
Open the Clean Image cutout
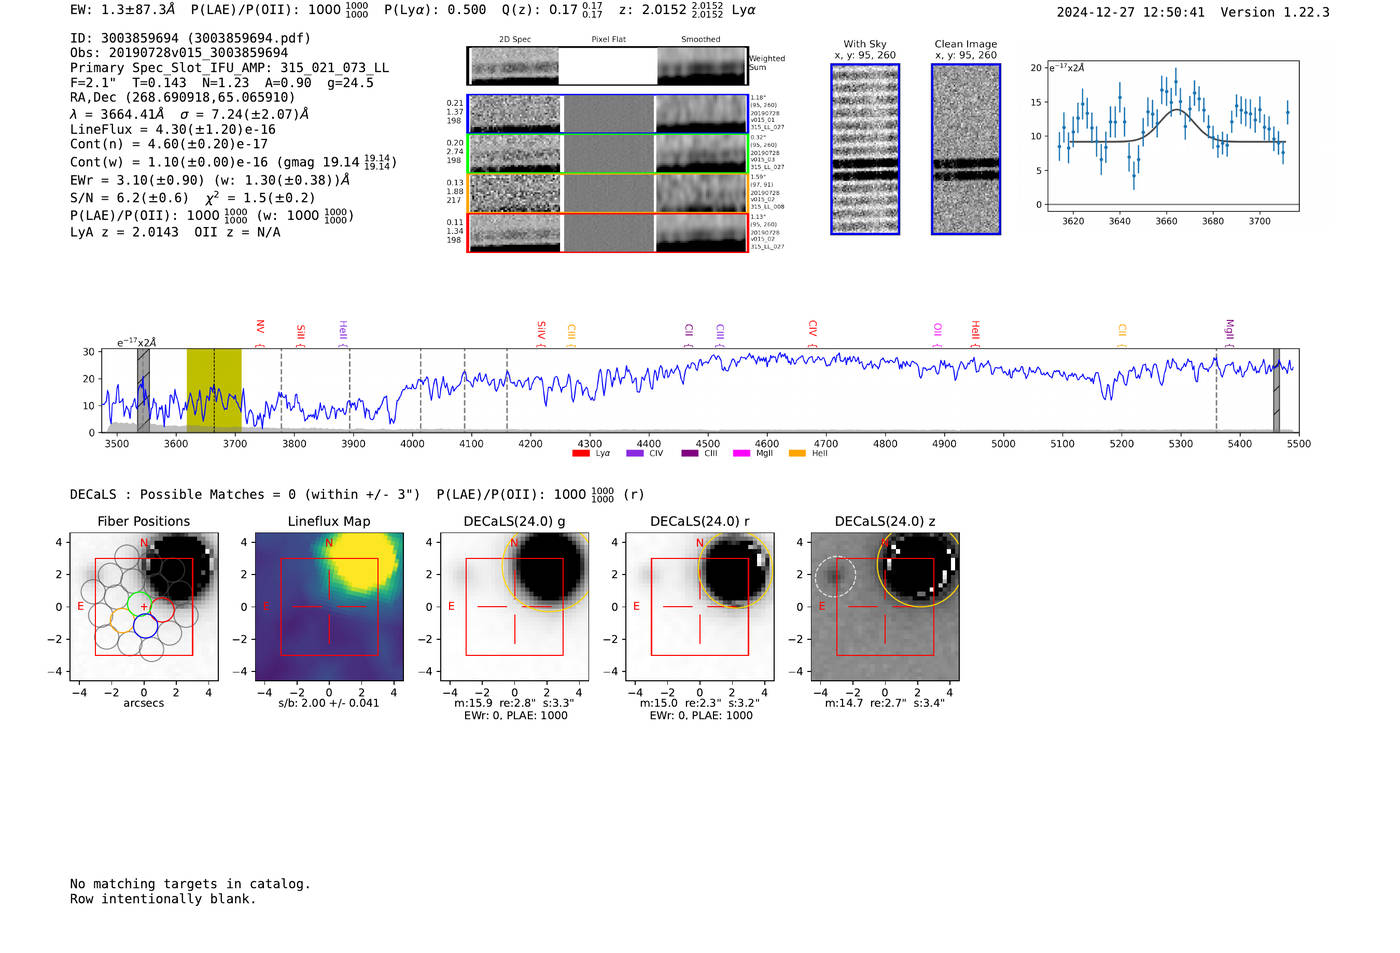coord(966,149)
